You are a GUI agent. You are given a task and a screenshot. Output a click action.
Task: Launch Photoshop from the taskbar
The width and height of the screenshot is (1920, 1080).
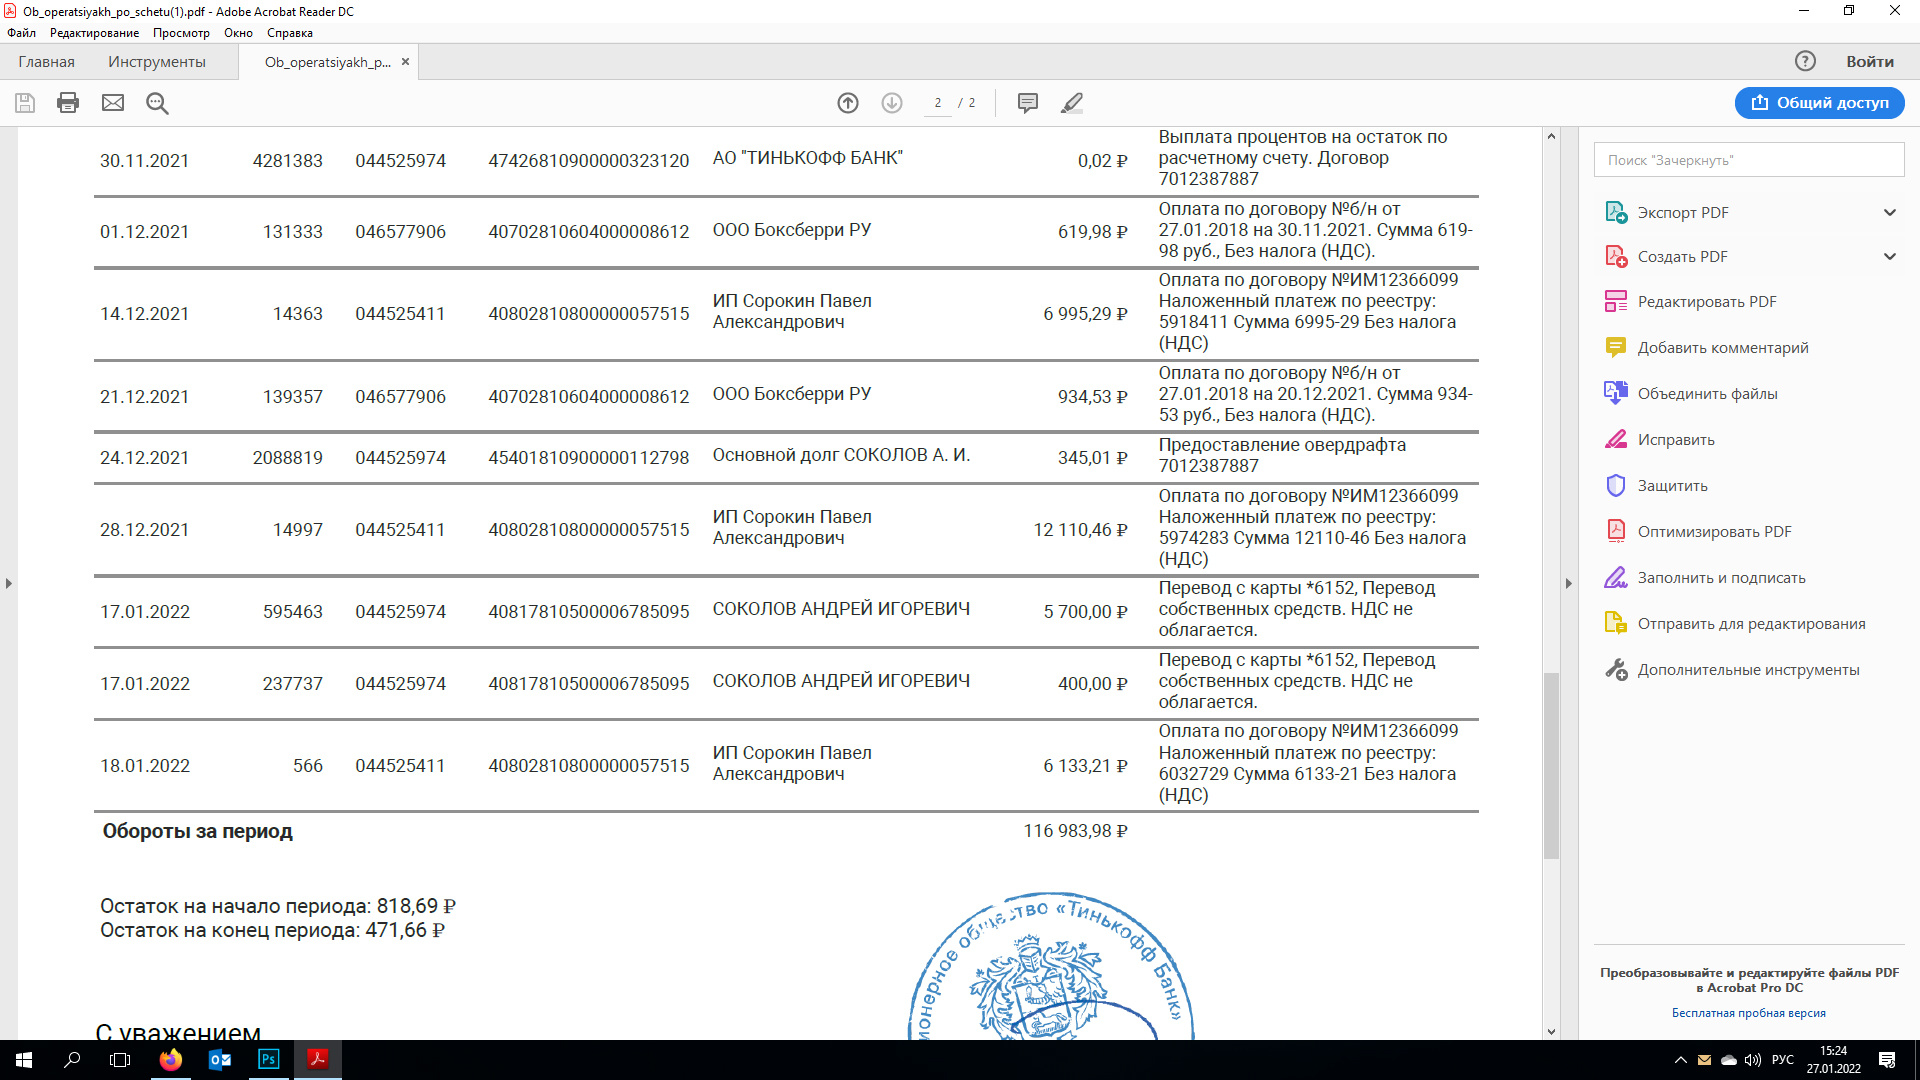269,1060
